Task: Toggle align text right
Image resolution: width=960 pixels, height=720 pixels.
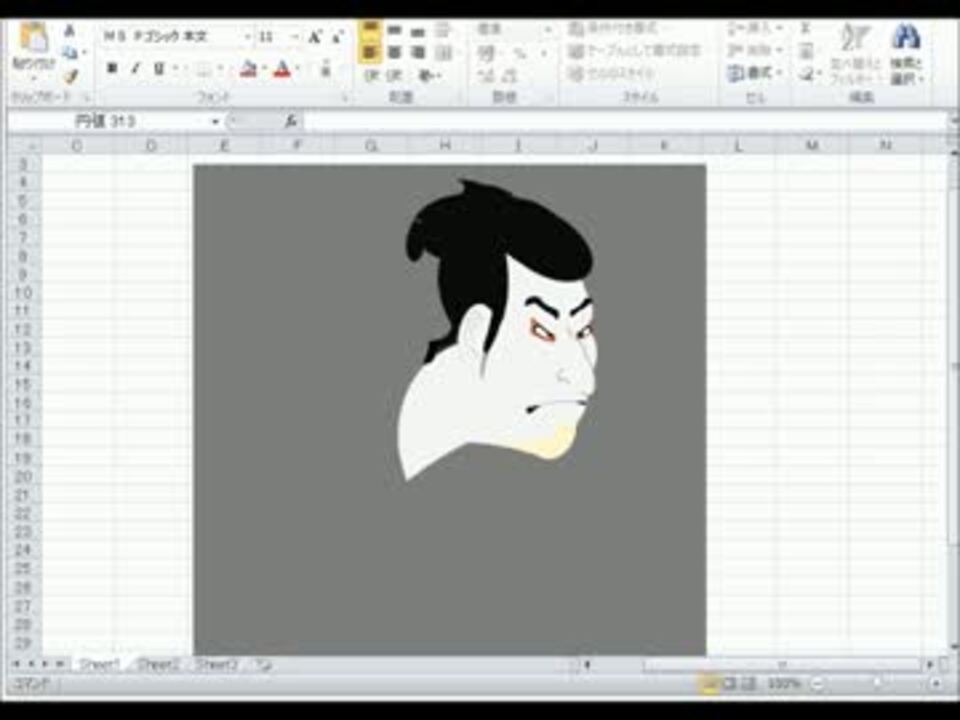Action: [x=418, y=53]
